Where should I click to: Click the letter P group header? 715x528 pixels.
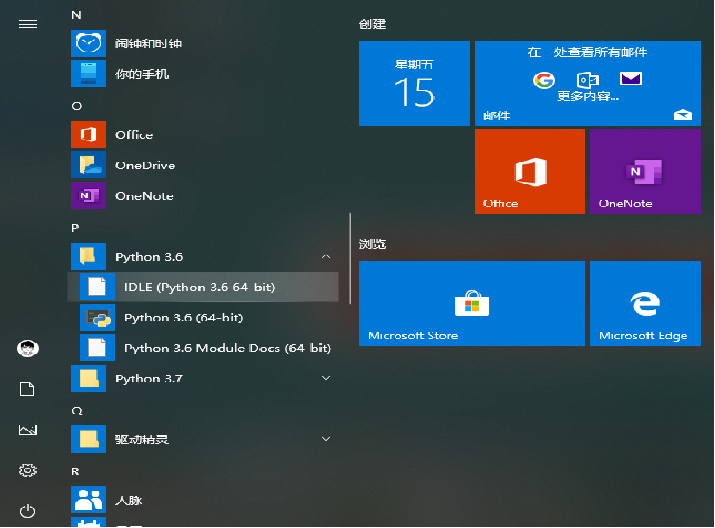coord(75,228)
